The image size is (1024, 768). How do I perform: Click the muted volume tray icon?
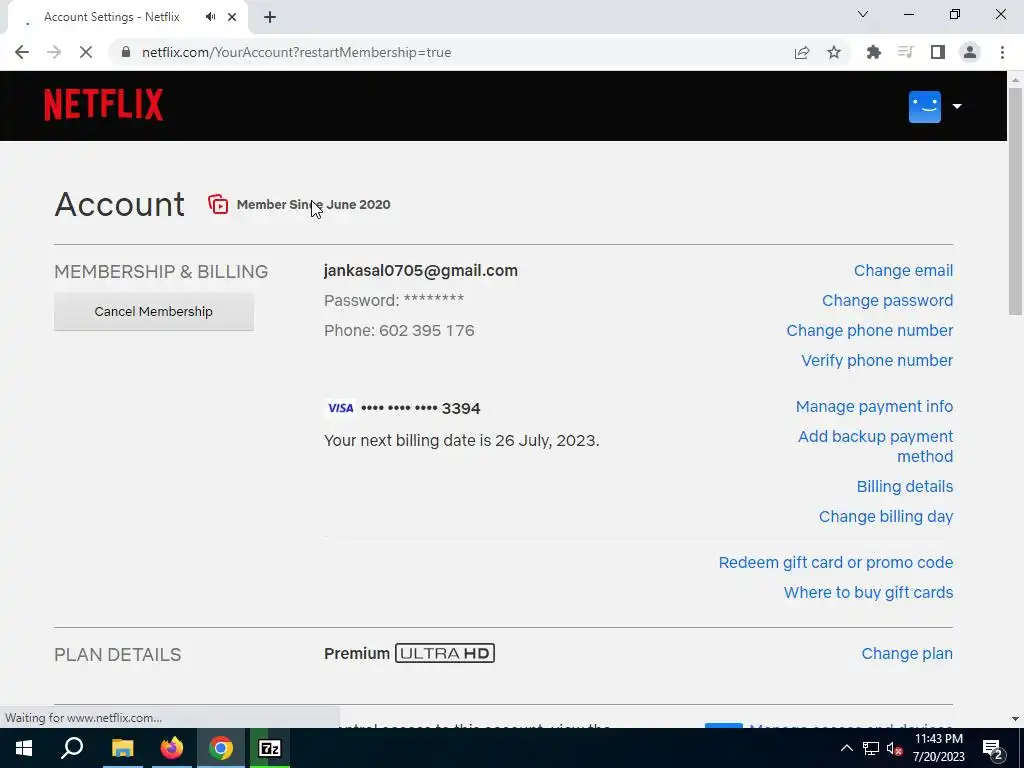[x=894, y=748]
